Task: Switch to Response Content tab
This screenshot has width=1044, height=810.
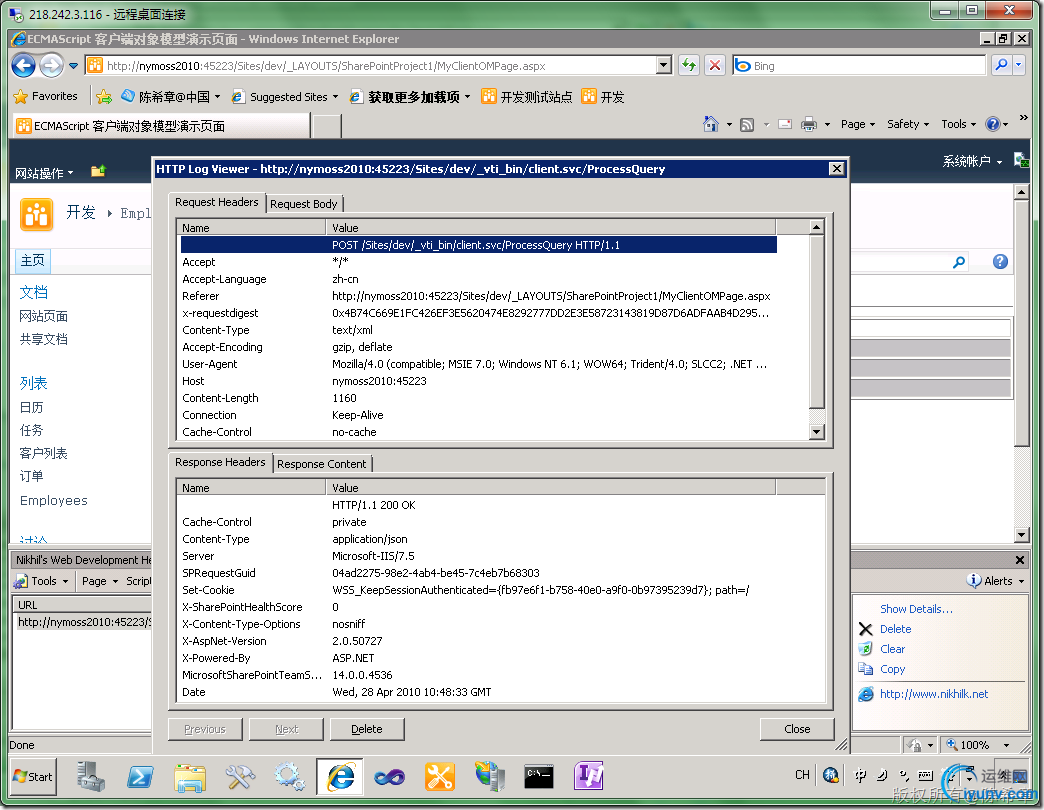Action: (x=322, y=464)
